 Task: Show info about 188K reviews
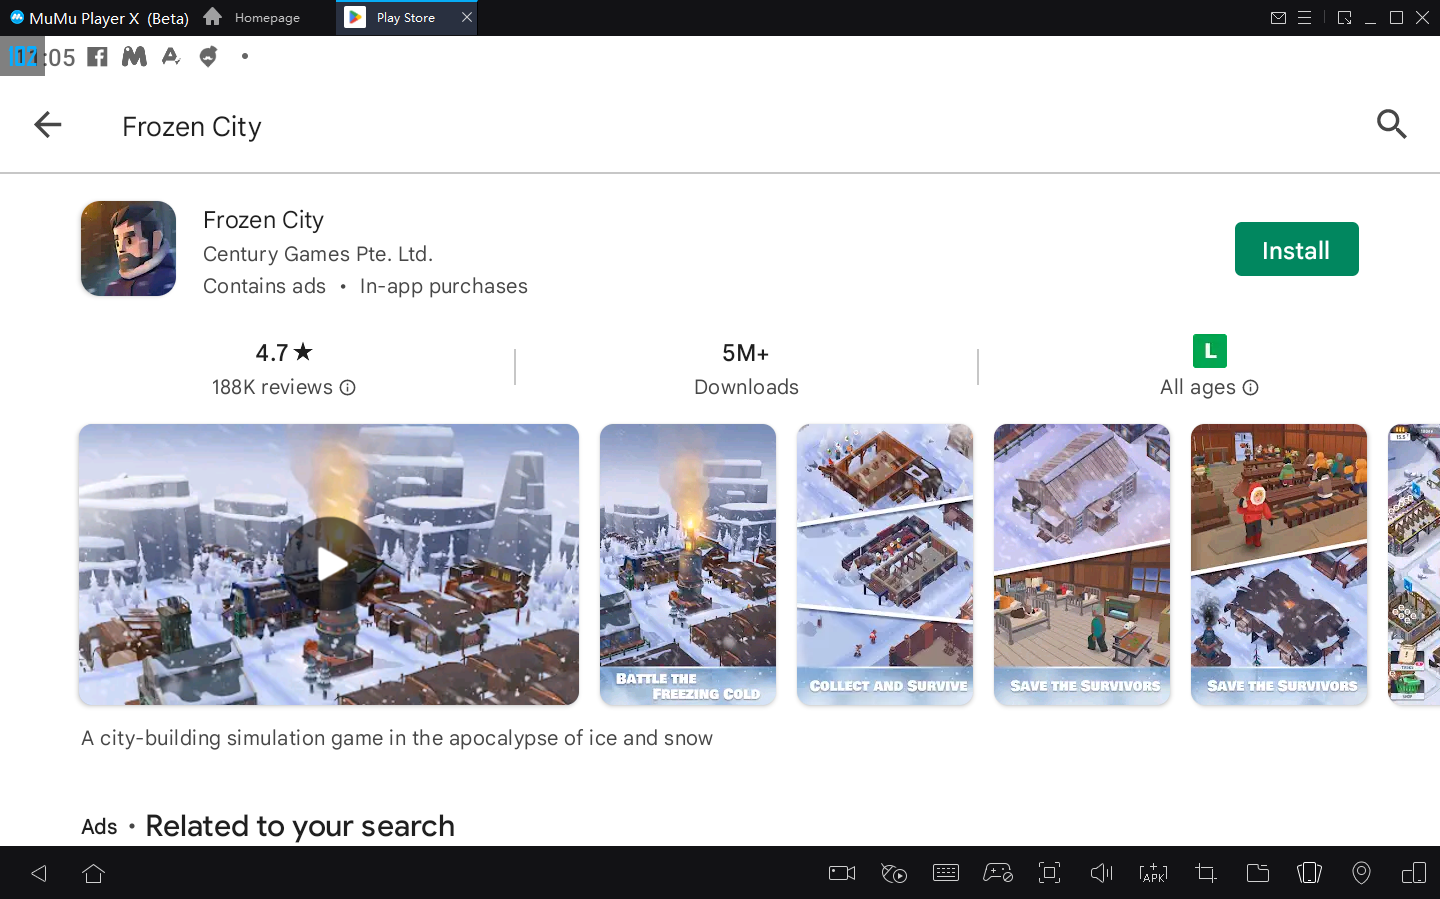coord(348,388)
